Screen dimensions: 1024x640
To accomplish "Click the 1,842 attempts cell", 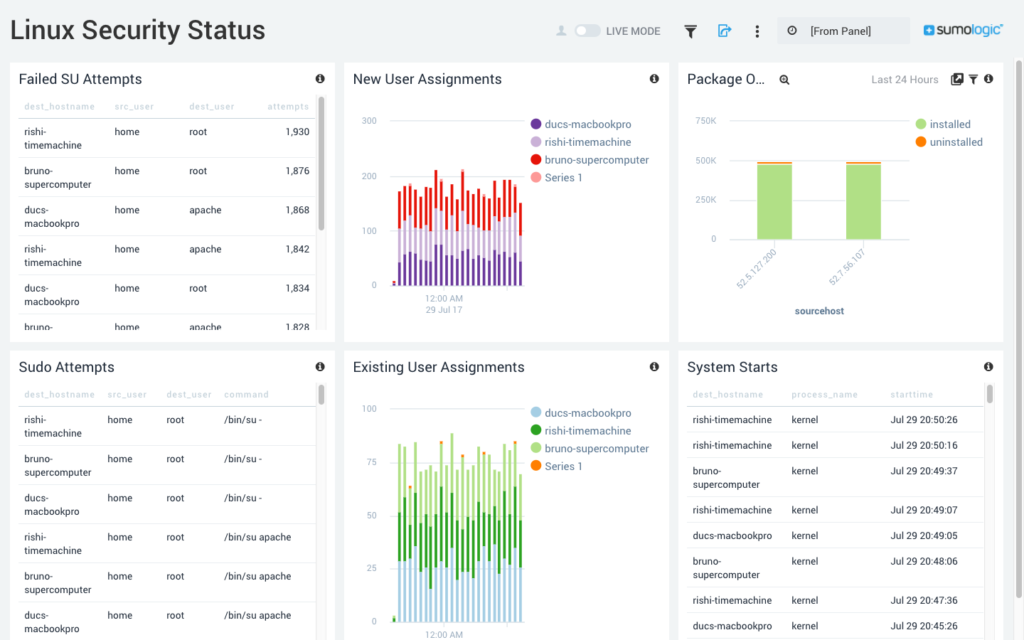I will (x=297, y=249).
